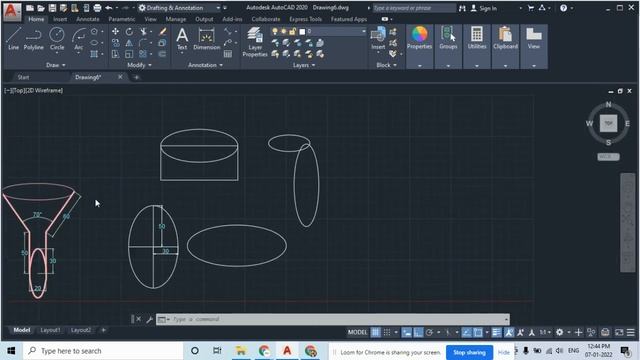Click the Plot (print) icon
640x360 pixels.
[x=97, y=8]
